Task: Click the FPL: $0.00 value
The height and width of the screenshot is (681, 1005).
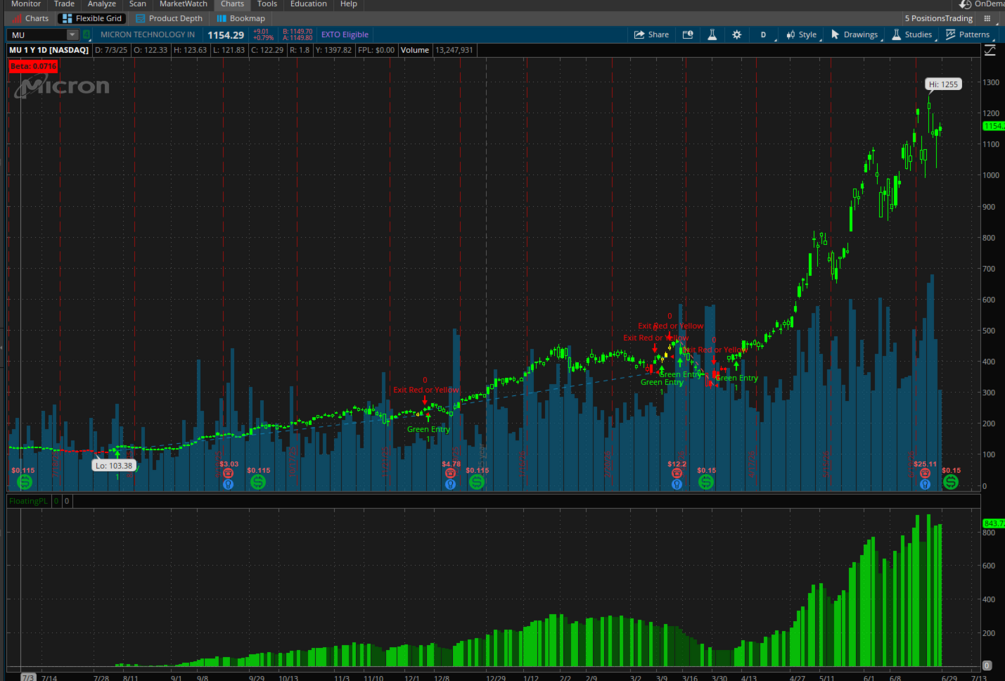Action: point(376,50)
